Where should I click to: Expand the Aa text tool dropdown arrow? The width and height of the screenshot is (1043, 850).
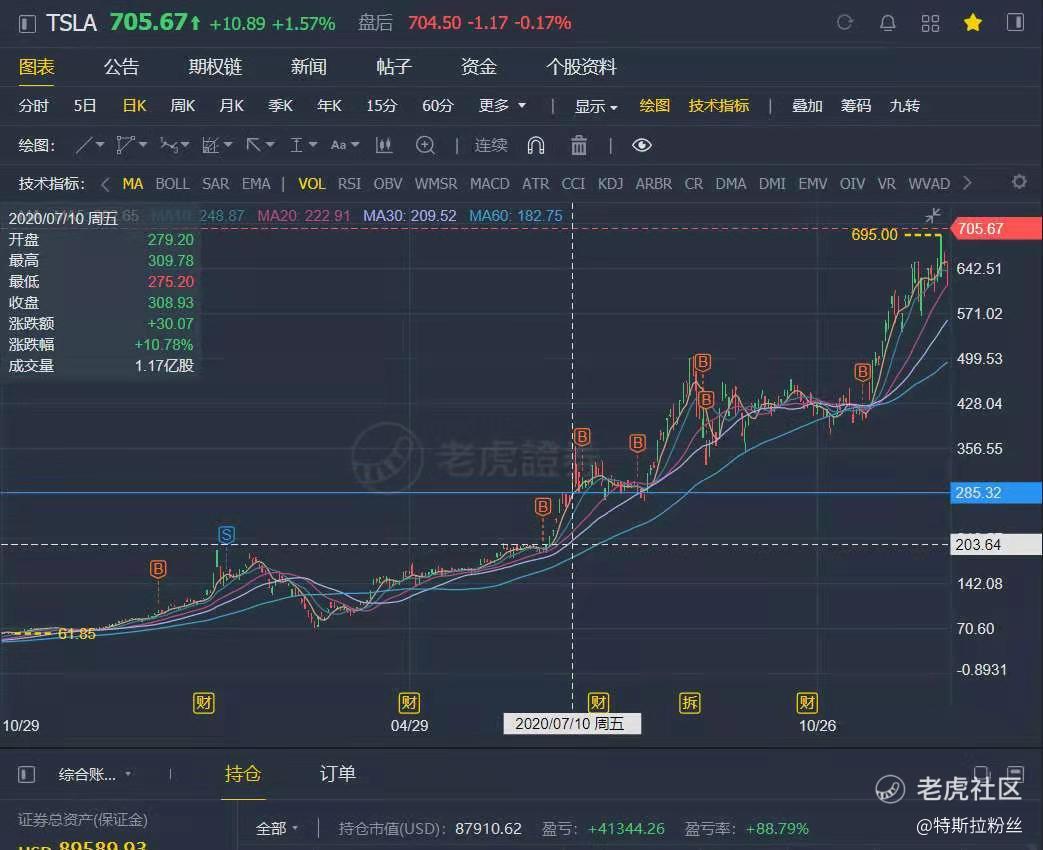click(355, 144)
